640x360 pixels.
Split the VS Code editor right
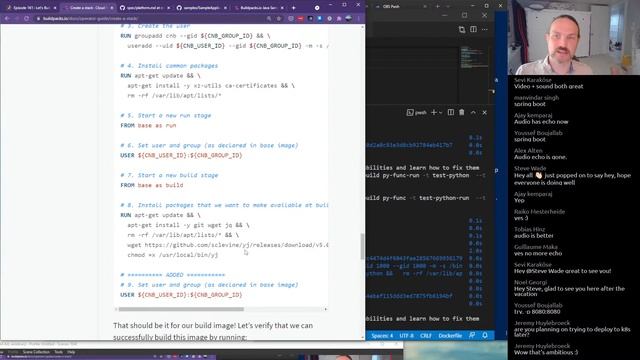coord(473,29)
